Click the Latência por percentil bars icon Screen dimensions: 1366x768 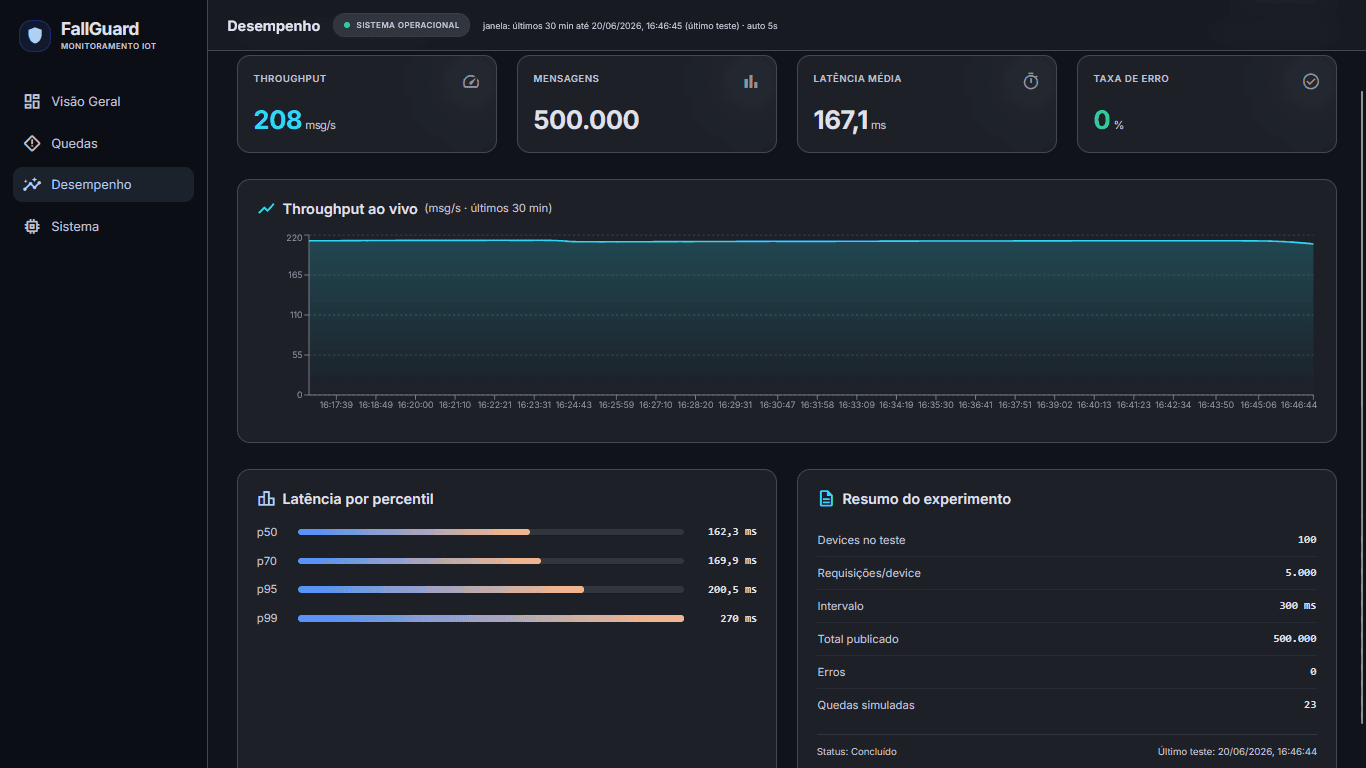[x=266, y=499]
